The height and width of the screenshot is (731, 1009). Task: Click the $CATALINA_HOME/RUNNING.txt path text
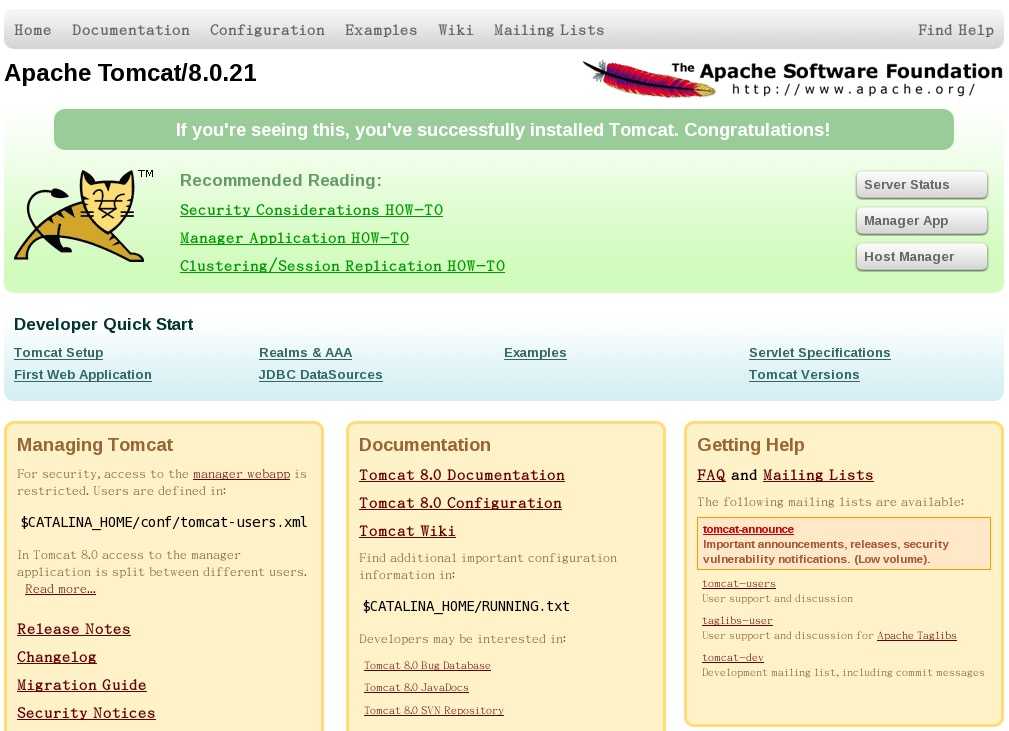point(467,606)
